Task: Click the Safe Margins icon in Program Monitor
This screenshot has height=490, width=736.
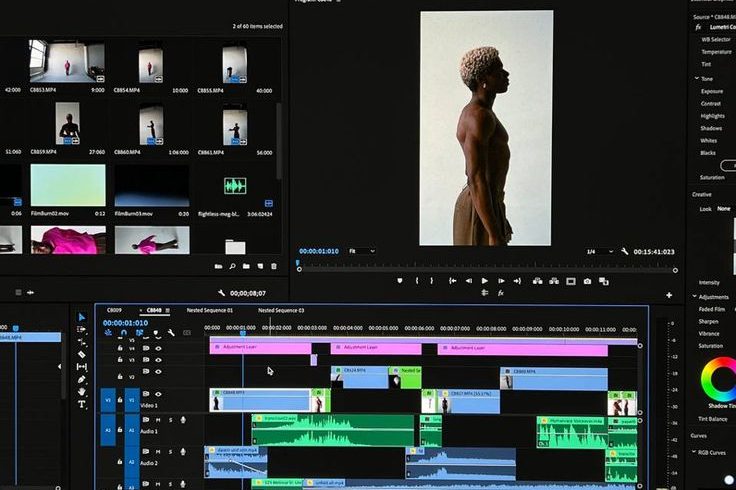Action: 571,281
